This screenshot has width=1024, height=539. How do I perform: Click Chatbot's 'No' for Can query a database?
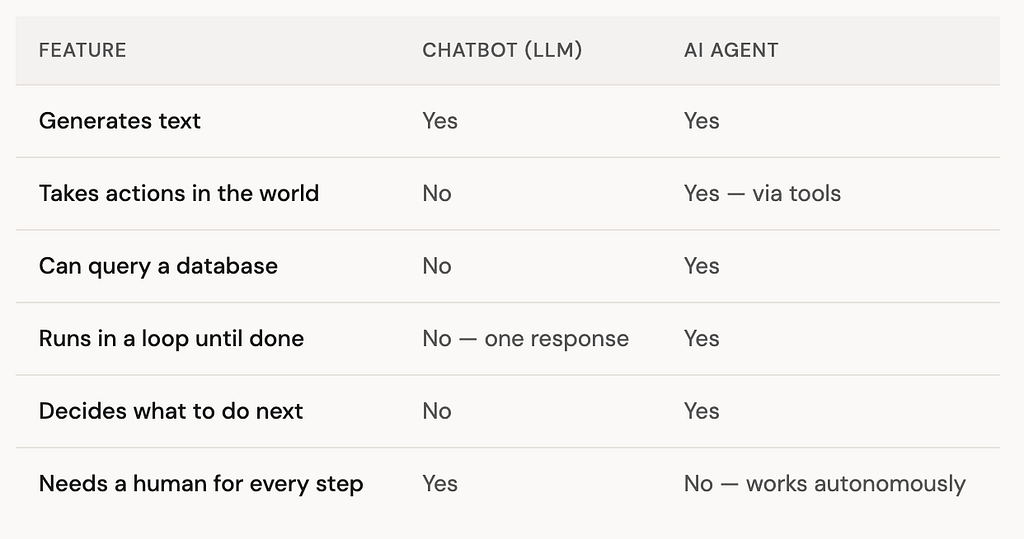[437, 266]
